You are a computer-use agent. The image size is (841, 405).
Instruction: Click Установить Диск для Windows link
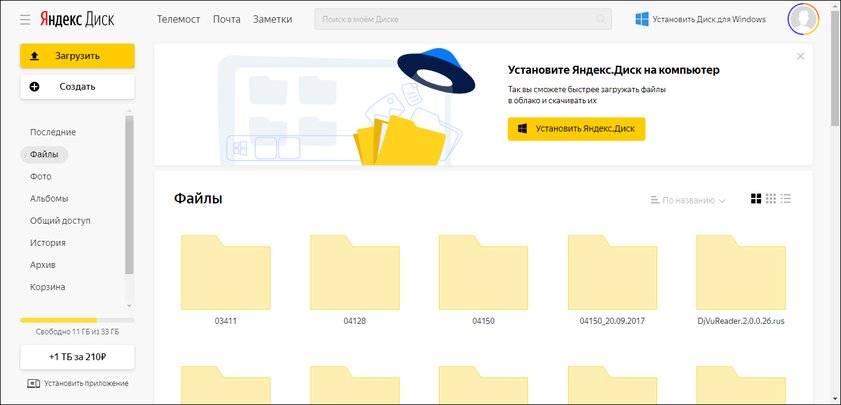pos(709,19)
